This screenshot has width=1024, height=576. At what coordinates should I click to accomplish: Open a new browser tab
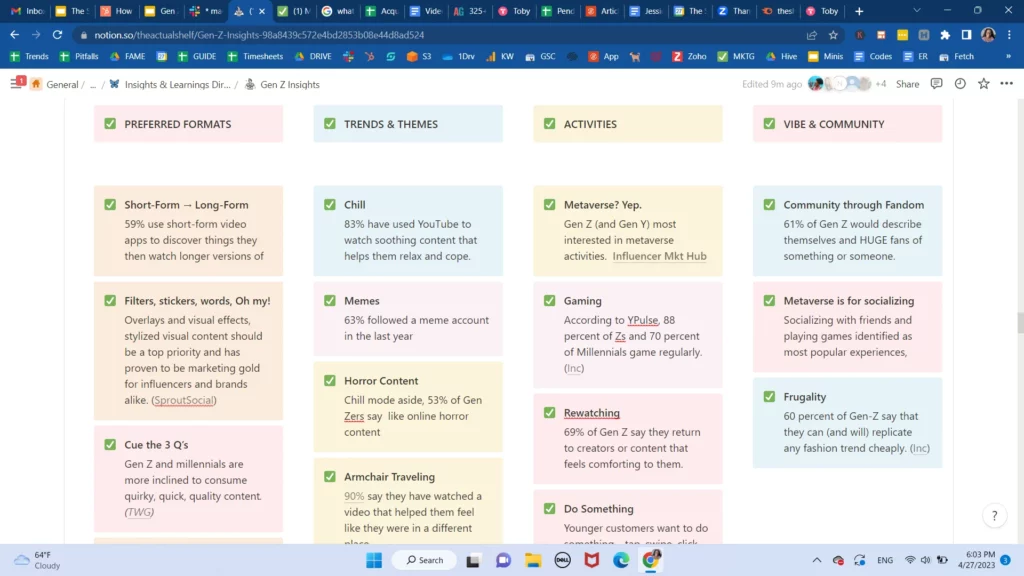click(860, 11)
